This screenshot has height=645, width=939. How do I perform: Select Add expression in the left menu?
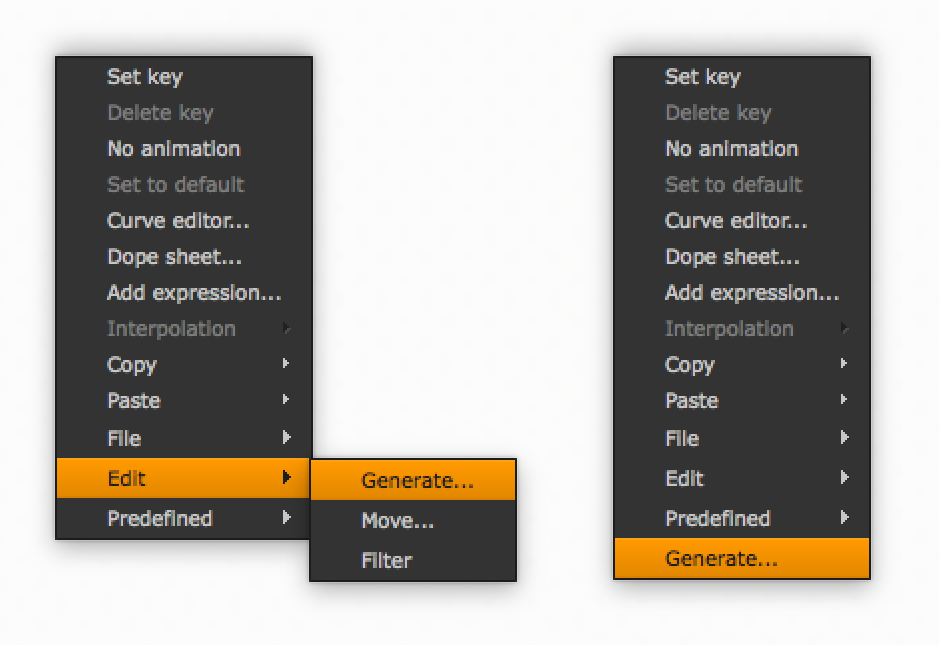194,292
